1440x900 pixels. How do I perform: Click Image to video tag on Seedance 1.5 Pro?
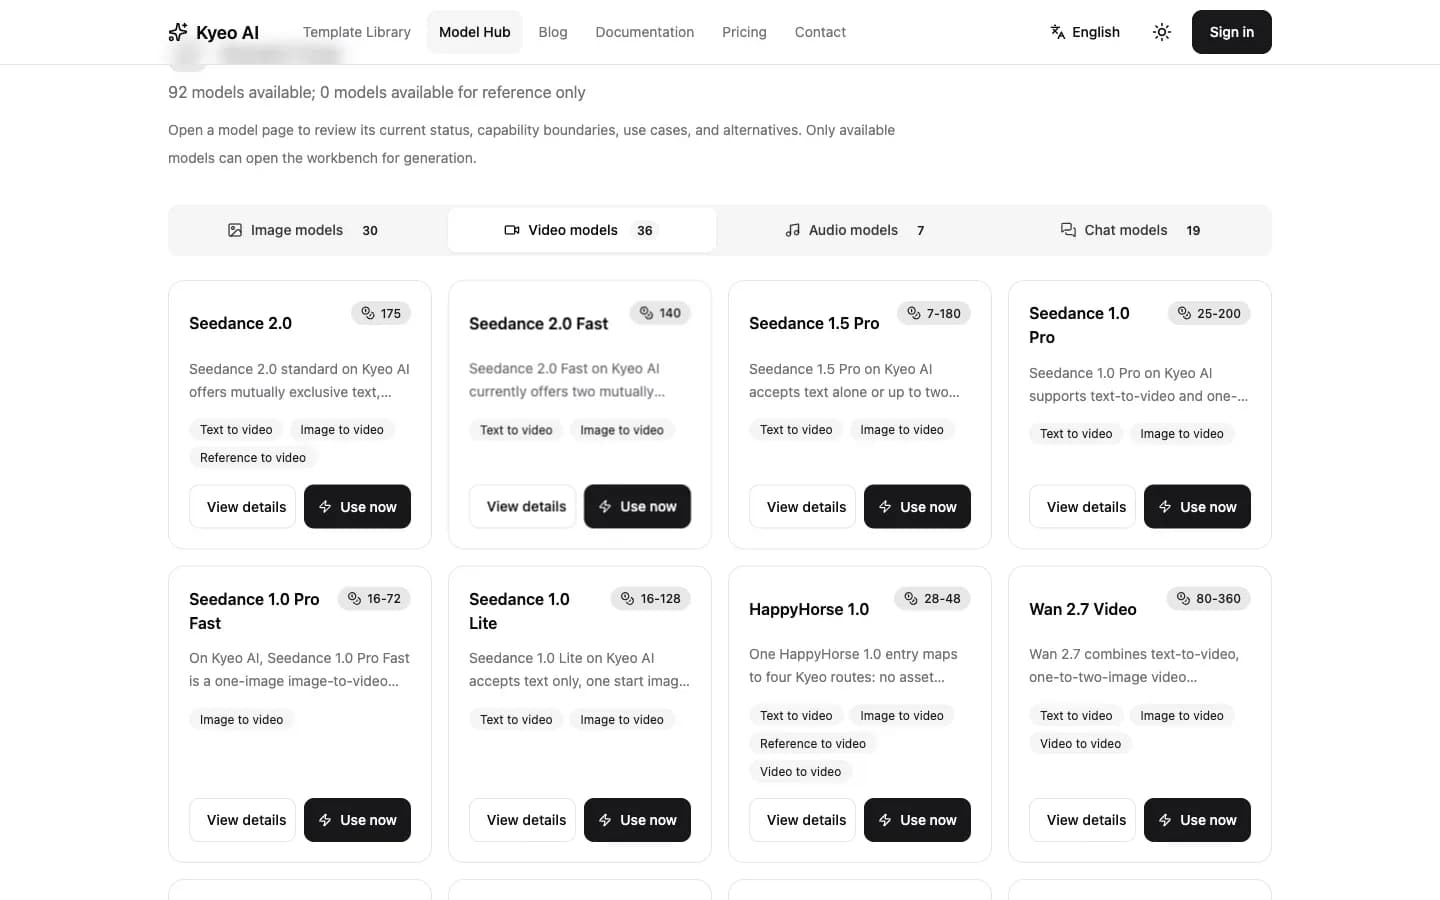902,430
